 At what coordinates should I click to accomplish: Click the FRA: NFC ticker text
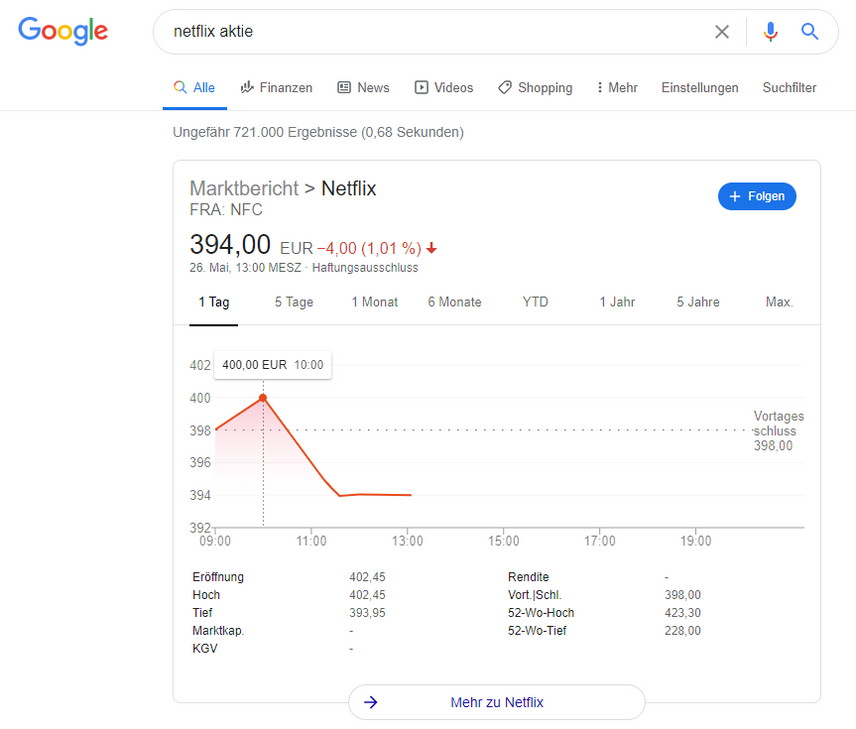point(226,210)
